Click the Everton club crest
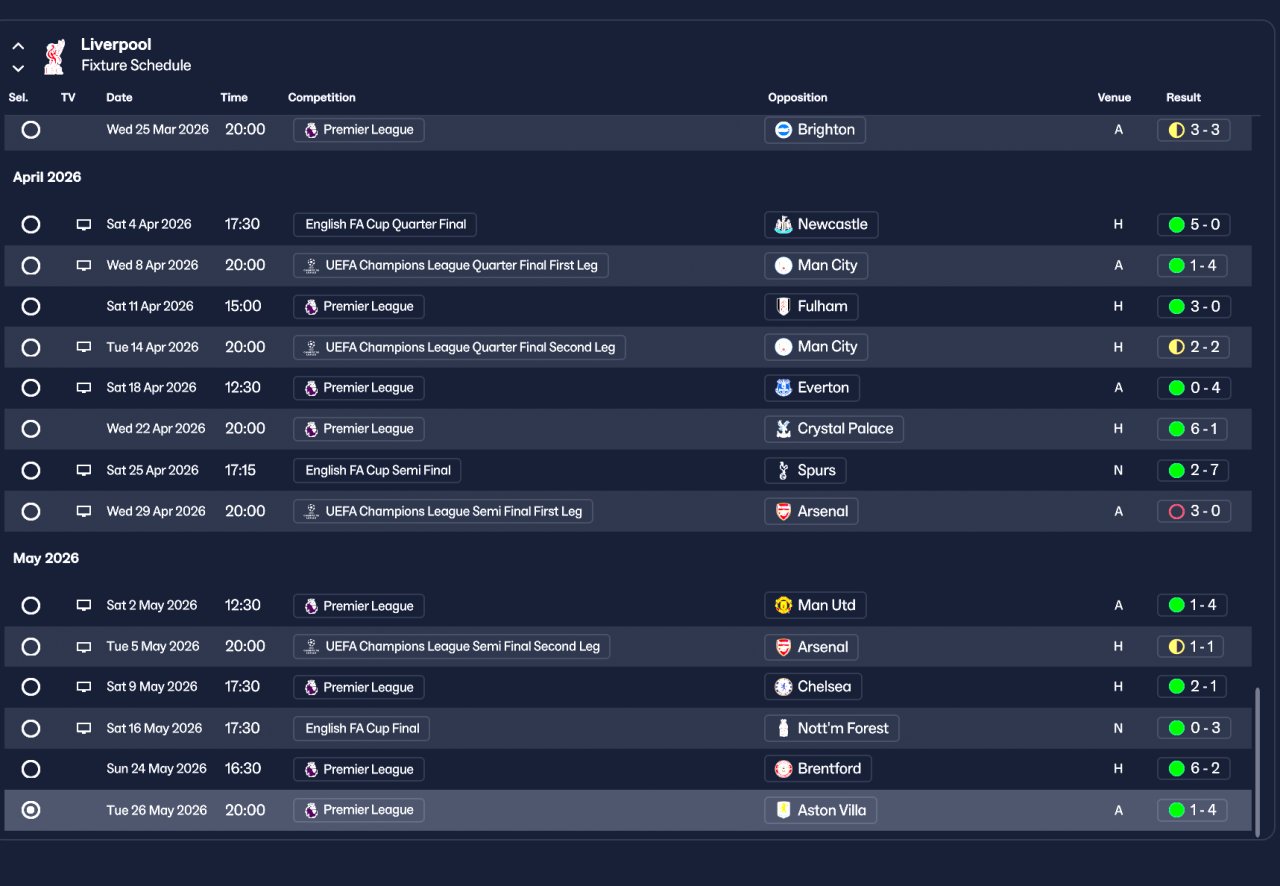 point(784,388)
